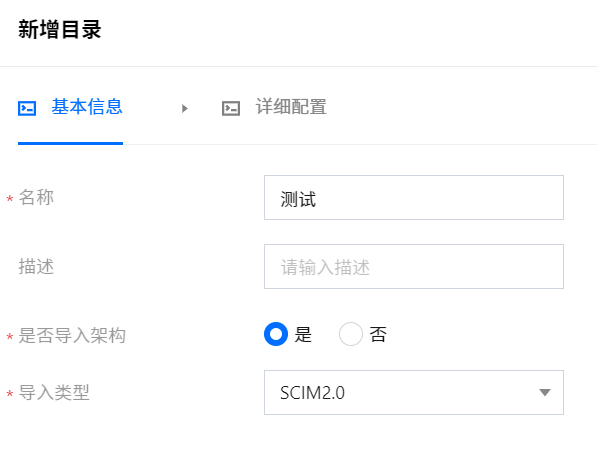Click the terminal icon beside 基本信息
597x468 pixels.
27,108
